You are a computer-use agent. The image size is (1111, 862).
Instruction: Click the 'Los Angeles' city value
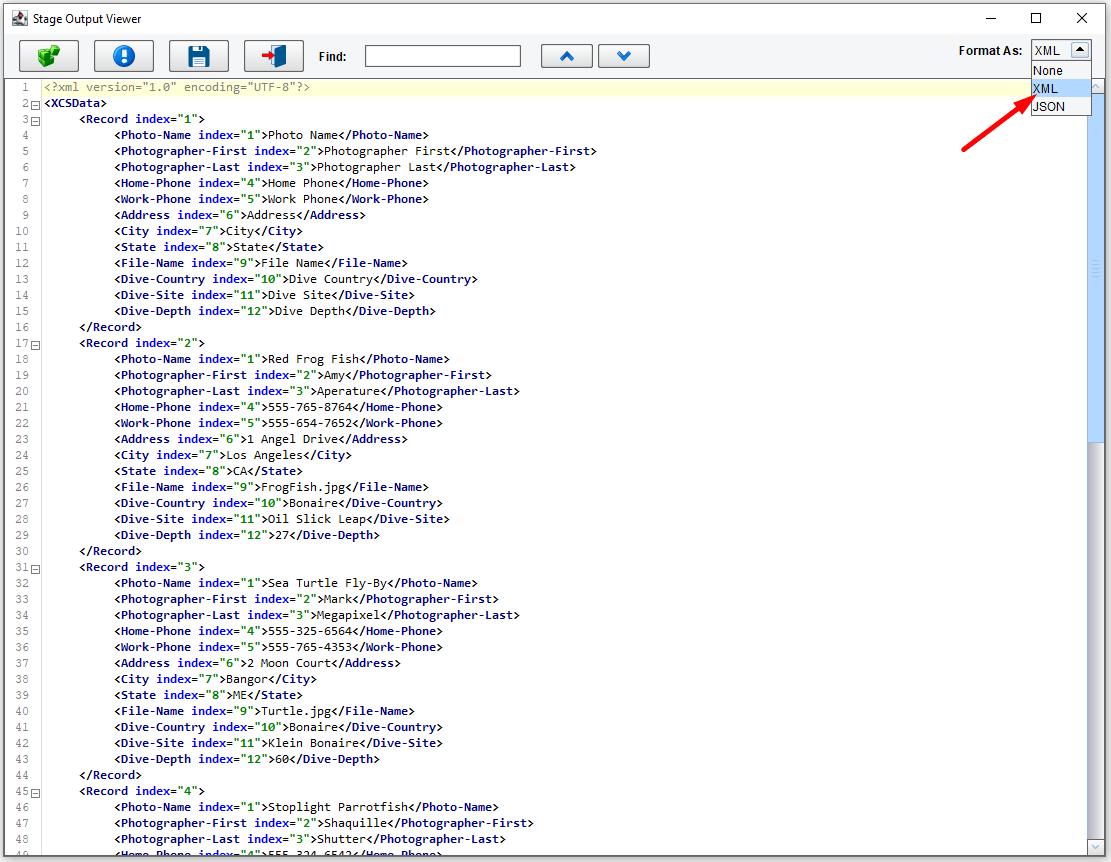264,455
